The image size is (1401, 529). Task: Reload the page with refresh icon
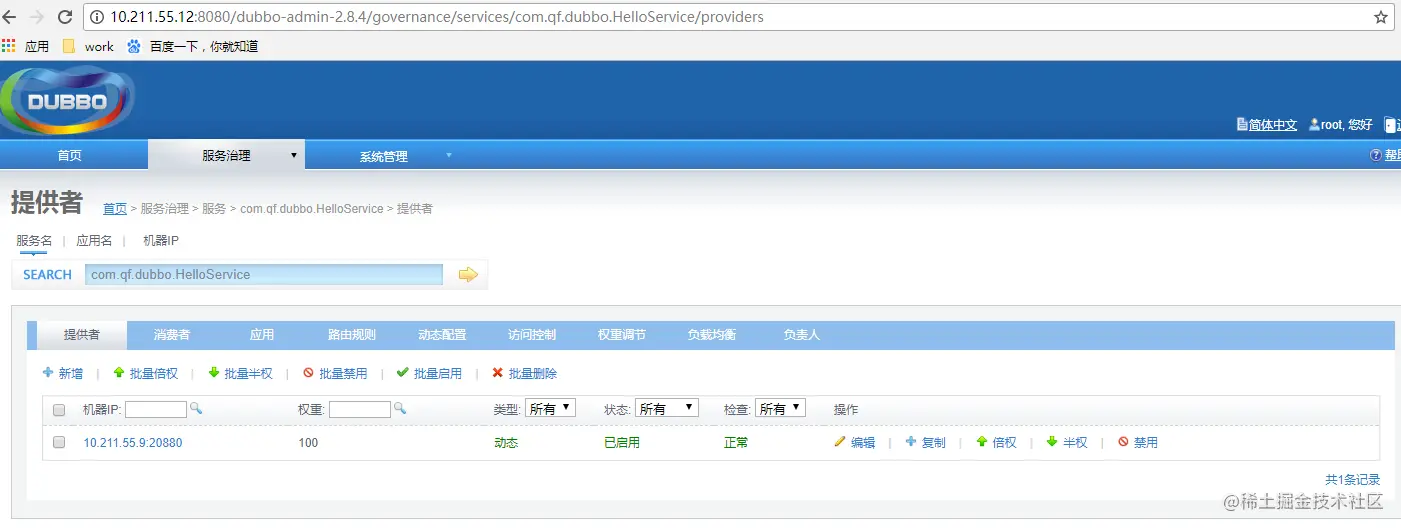pos(65,17)
